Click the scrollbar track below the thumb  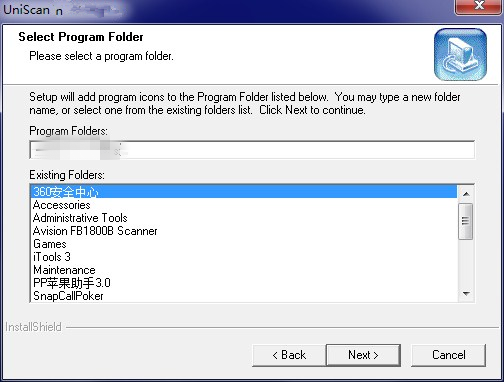(x=466, y=263)
